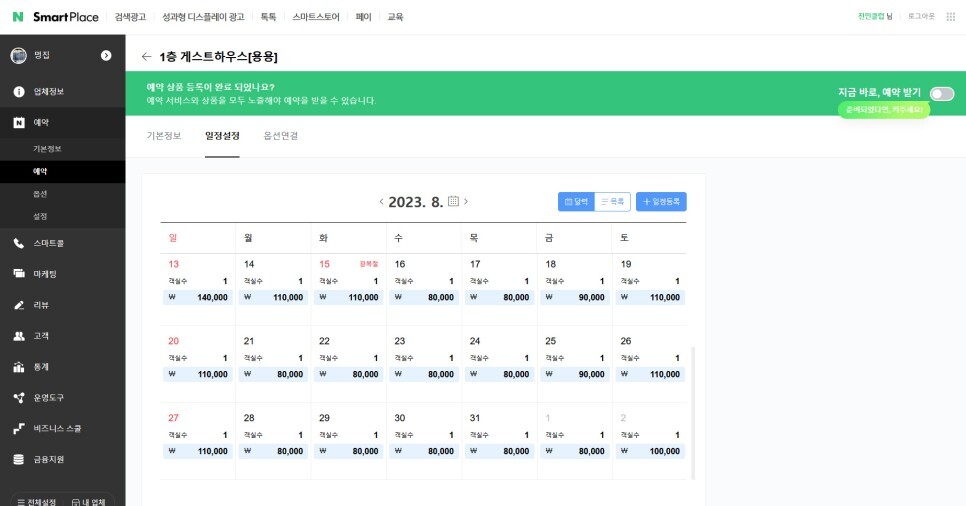Screen dimensions: 966x506
Task: Select 옵션 sidebar submenu
Action: 40,194
